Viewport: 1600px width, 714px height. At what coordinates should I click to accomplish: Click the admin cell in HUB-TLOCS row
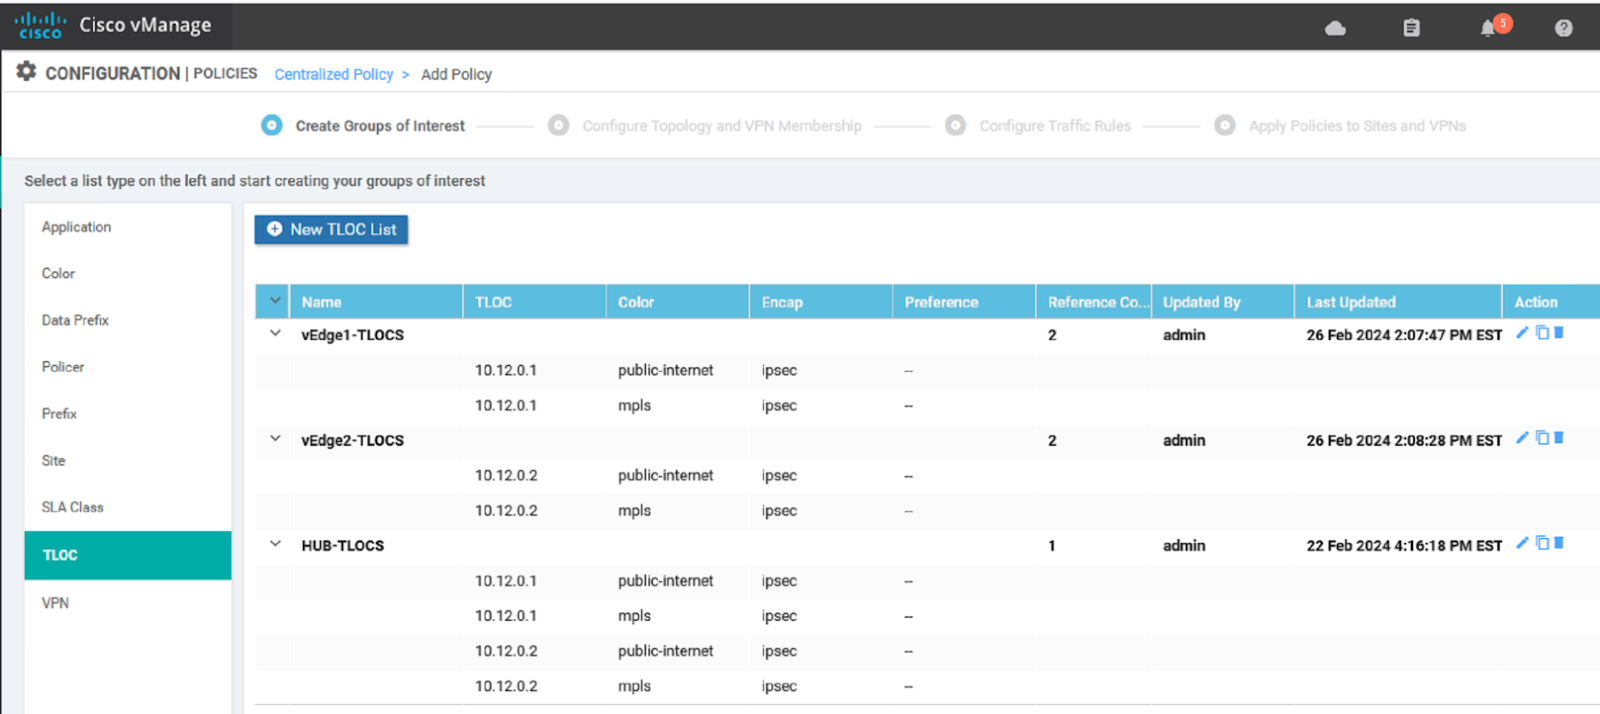1184,545
